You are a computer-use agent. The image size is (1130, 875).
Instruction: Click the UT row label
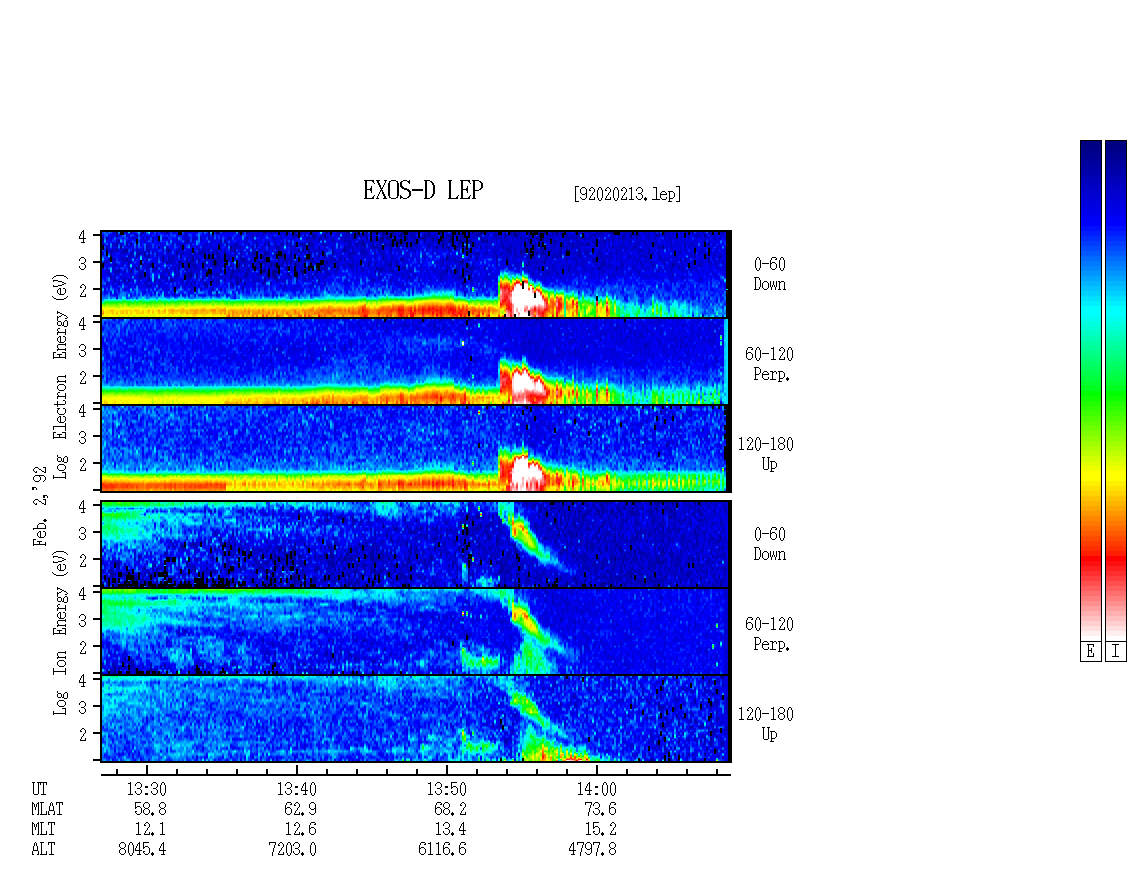(x=39, y=789)
